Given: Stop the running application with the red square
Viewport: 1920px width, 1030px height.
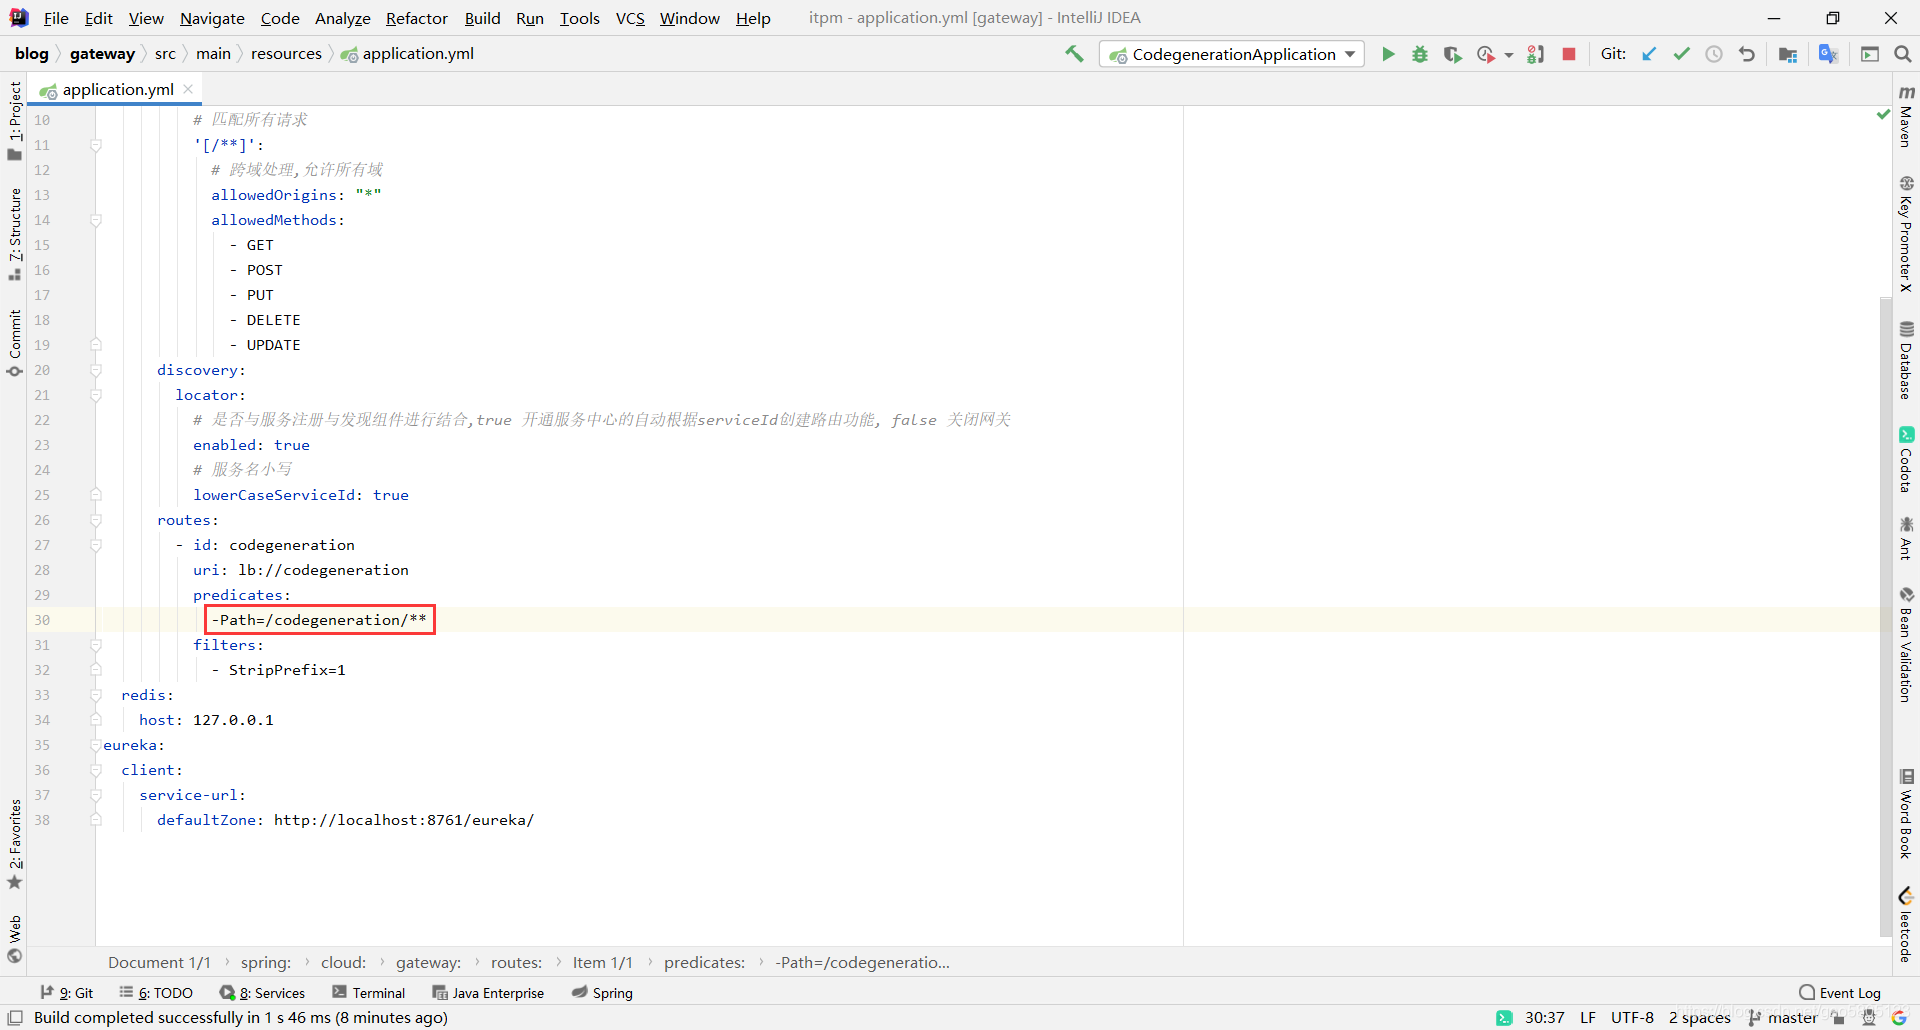Looking at the screenshot, I should coord(1569,54).
